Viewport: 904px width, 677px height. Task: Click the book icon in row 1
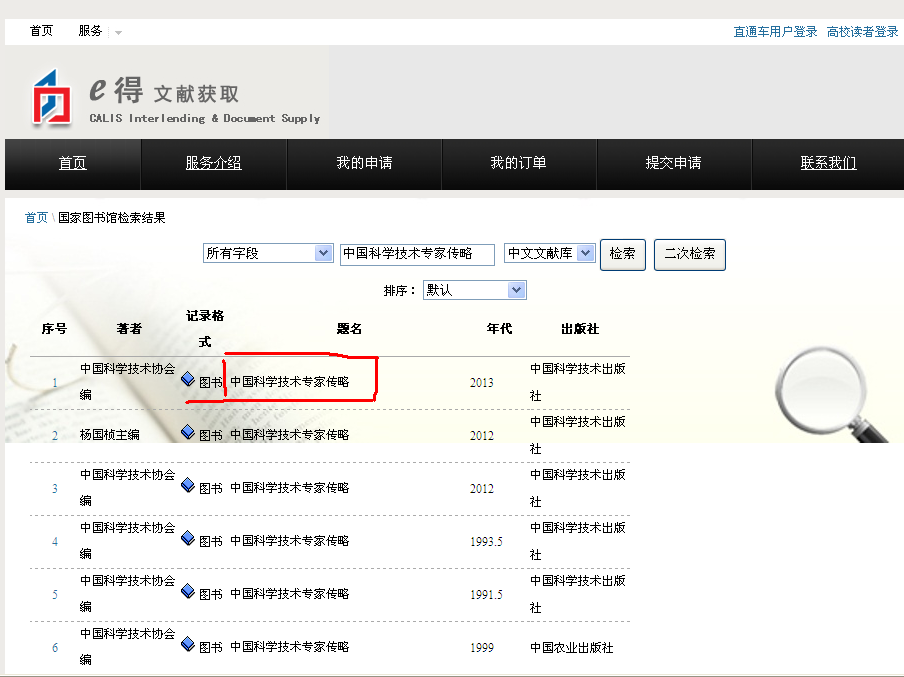pos(188,379)
